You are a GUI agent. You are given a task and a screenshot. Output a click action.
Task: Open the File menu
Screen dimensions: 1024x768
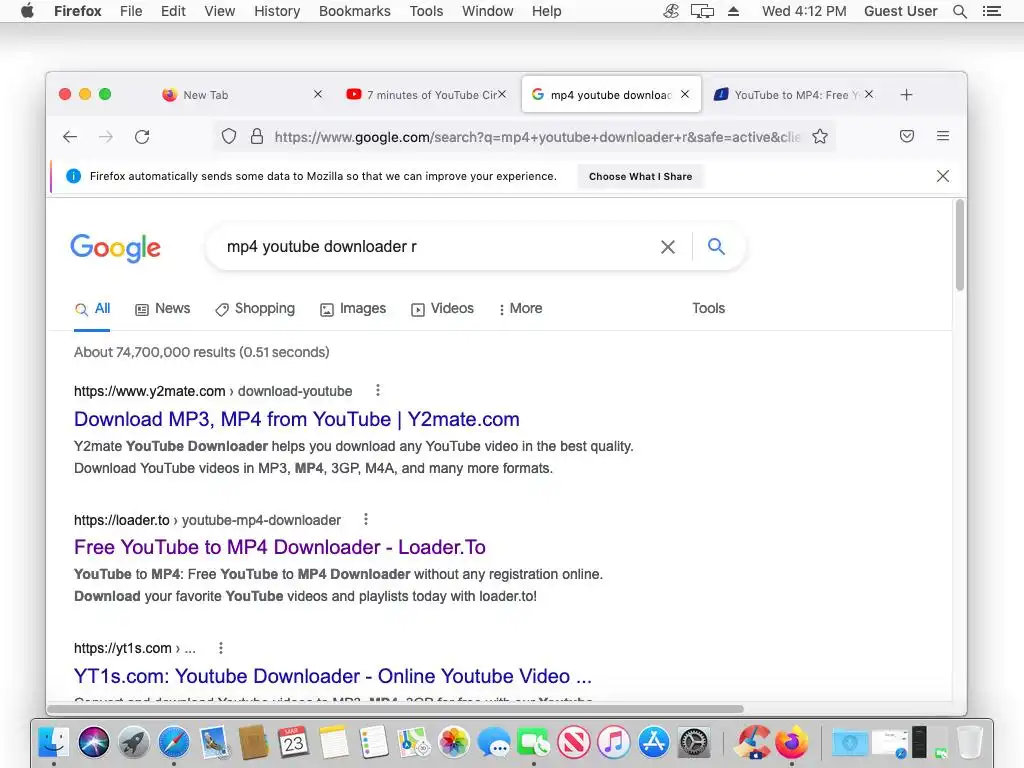(131, 11)
